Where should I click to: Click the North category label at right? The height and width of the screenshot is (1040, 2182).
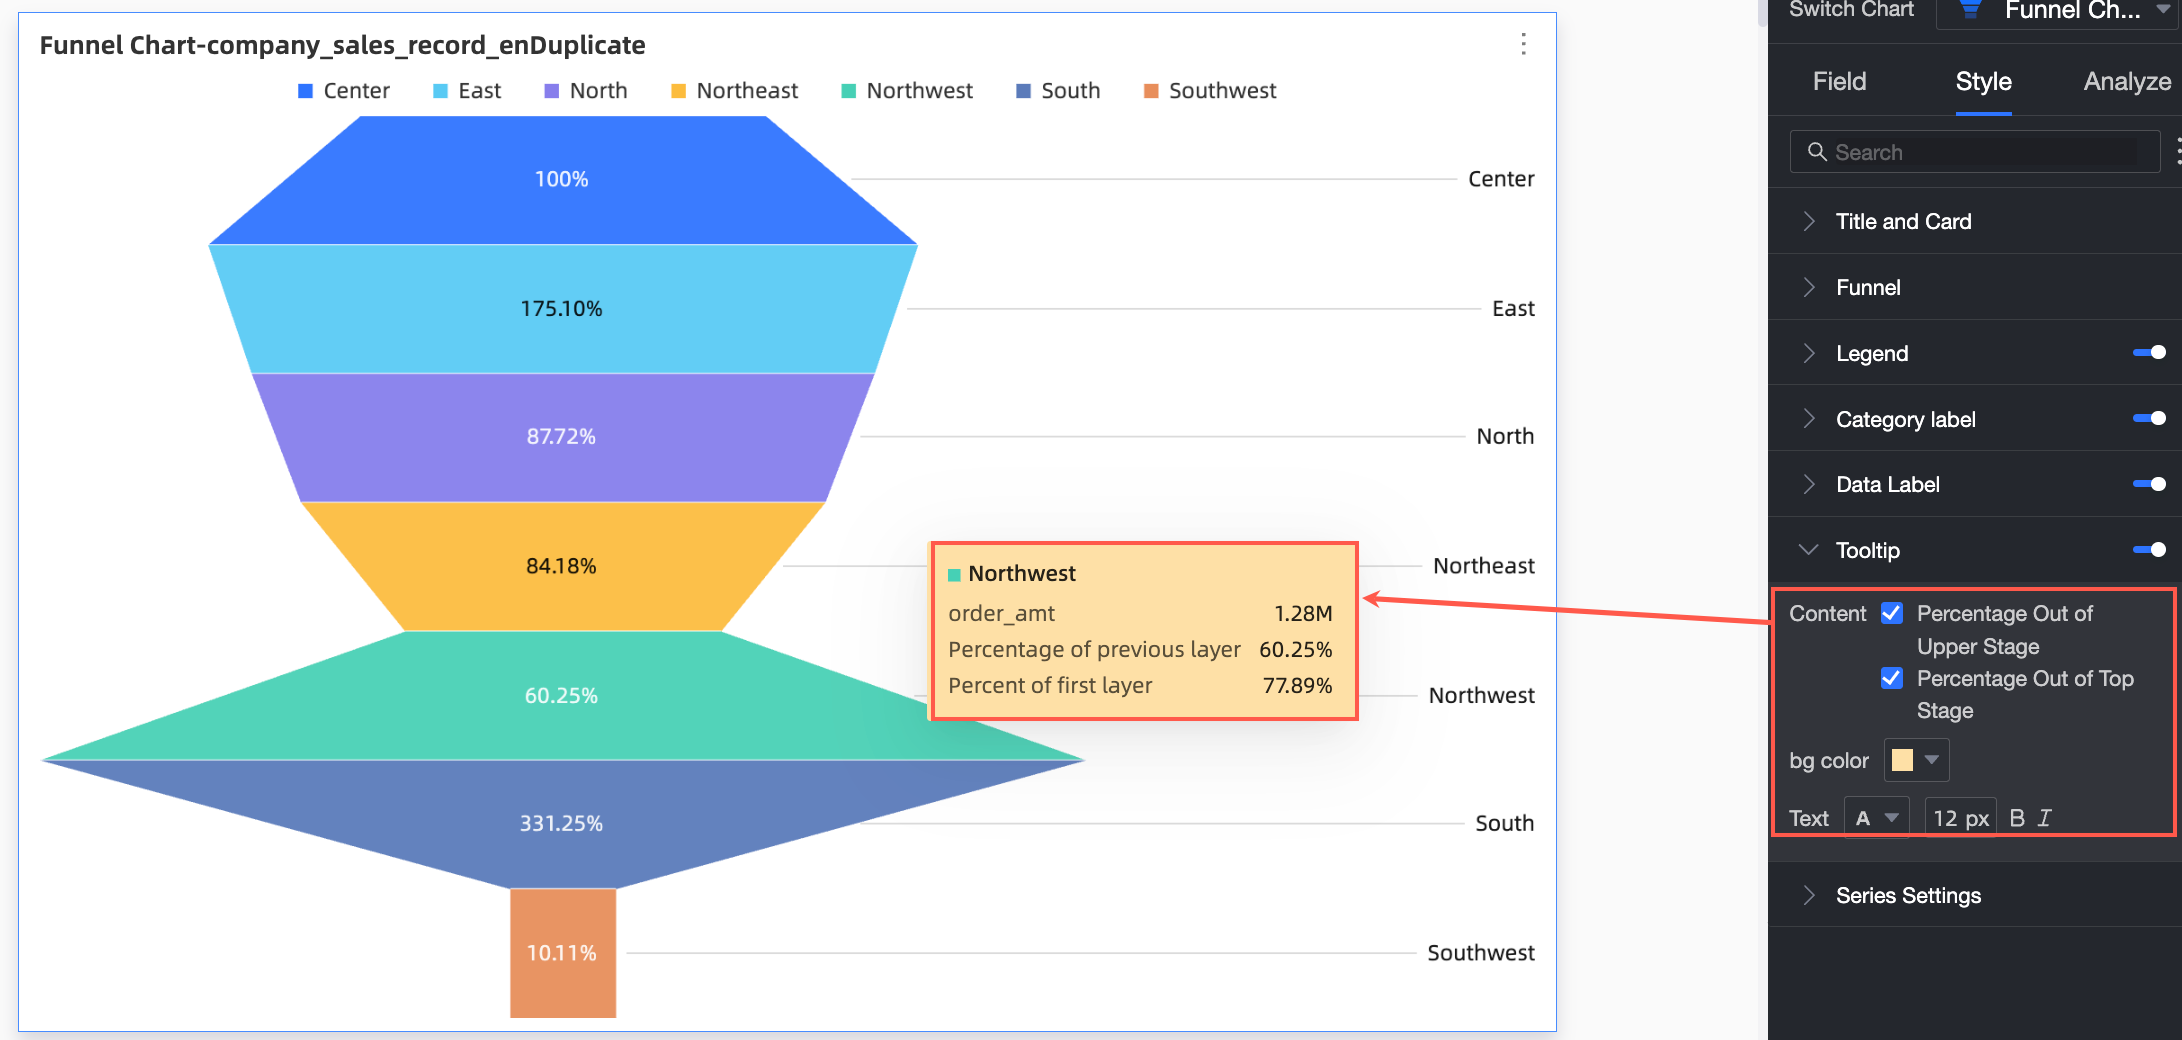point(1505,436)
